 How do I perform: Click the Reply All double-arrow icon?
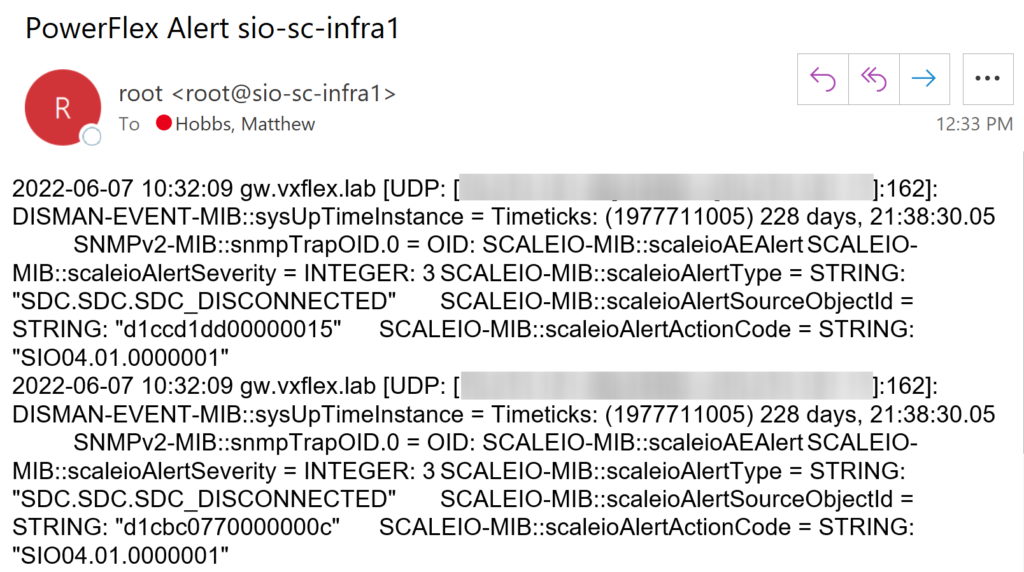(x=874, y=79)
